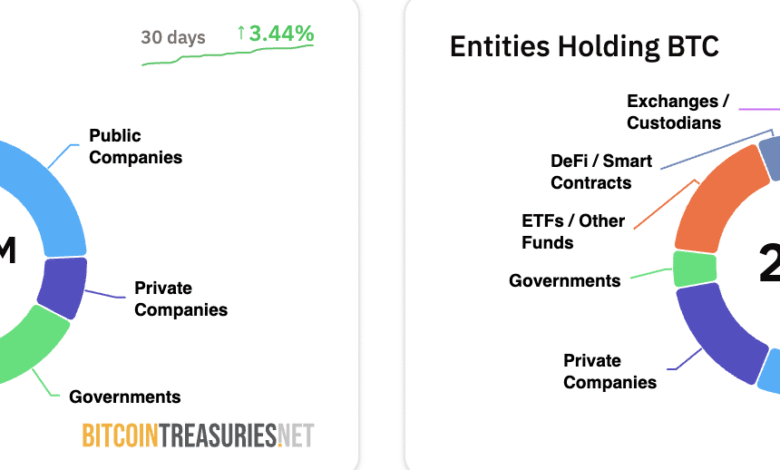Screen dimensions: 780x470
Task: Click the small green Governments segment in right chart
Action: click(x=695, y=269)
